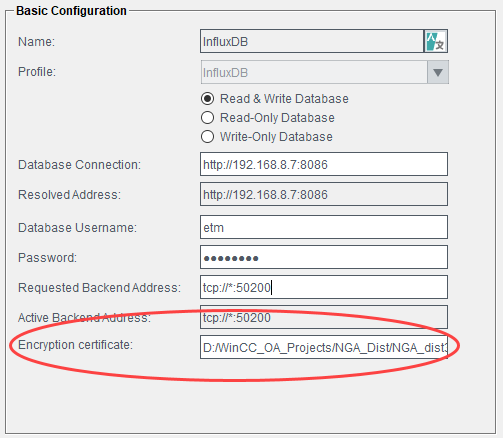This screenshot has width=503, height=438.
Task: Select the Resolved Address field
Action: [x=324, y=194]
